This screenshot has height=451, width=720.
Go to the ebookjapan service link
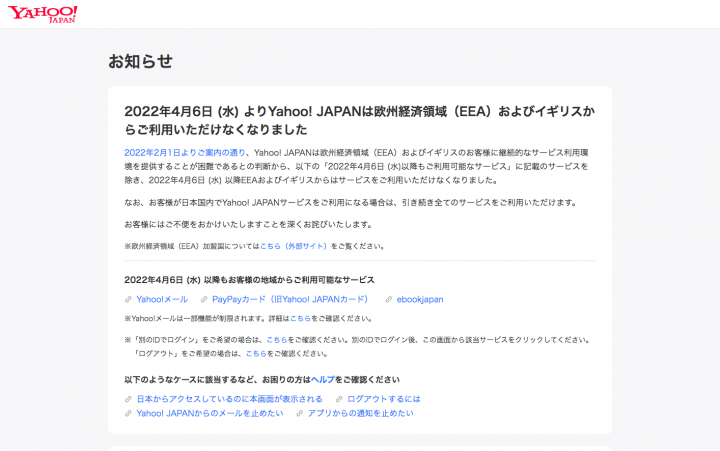pos(420,299)
